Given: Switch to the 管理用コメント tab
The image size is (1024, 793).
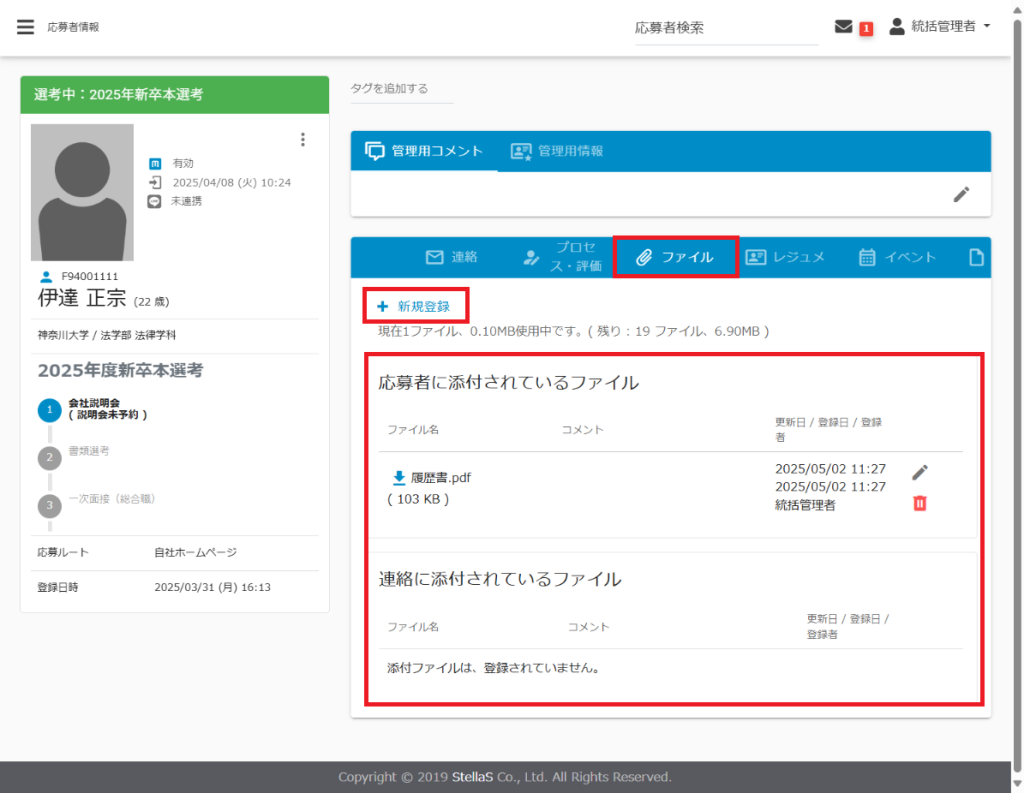Looking at the screenshot, I should [425, 151].
